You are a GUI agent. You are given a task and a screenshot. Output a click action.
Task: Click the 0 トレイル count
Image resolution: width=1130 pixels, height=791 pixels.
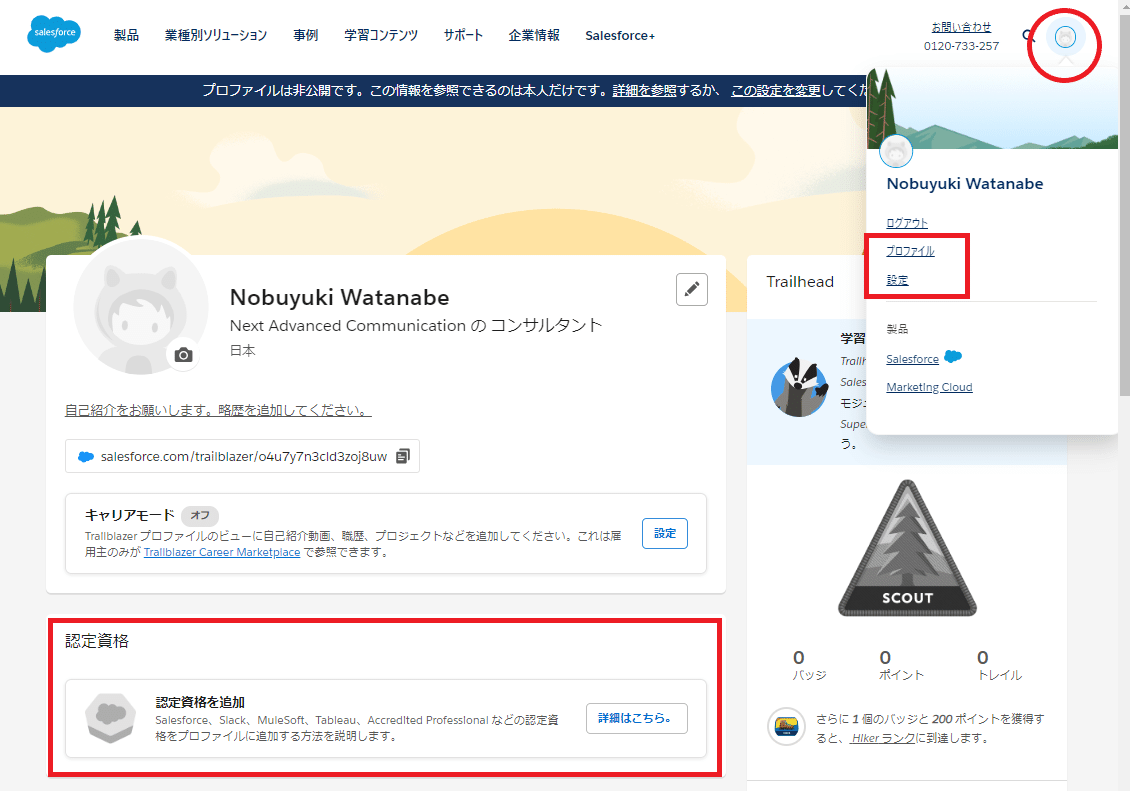1000,665
